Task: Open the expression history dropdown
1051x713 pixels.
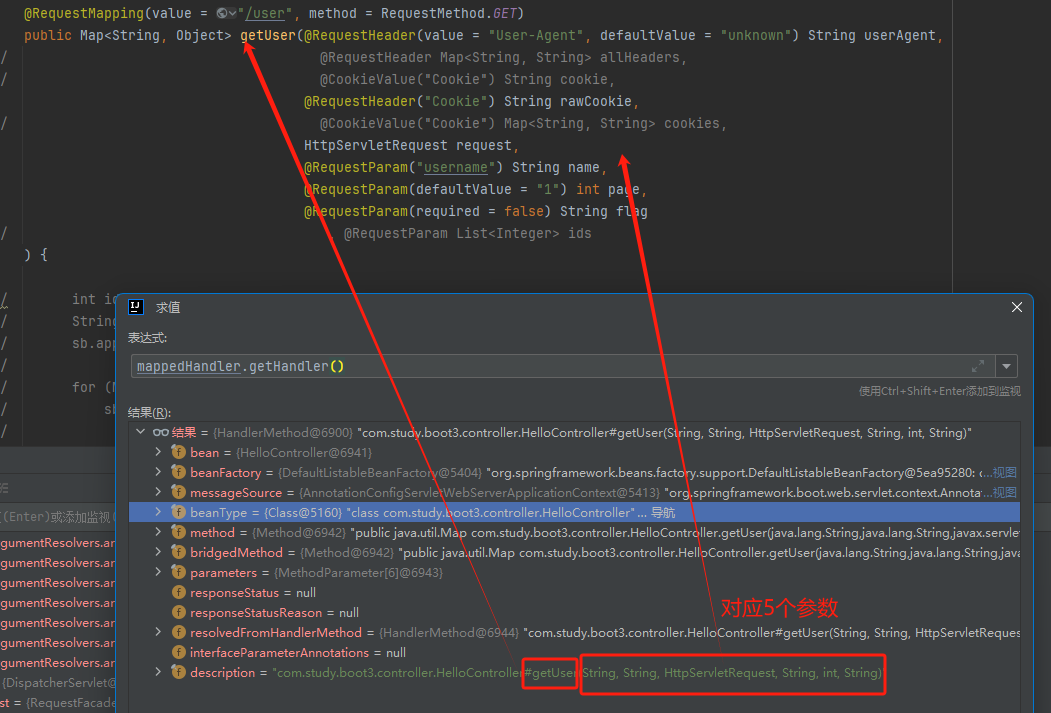Action: click(x=1006, y=367)
